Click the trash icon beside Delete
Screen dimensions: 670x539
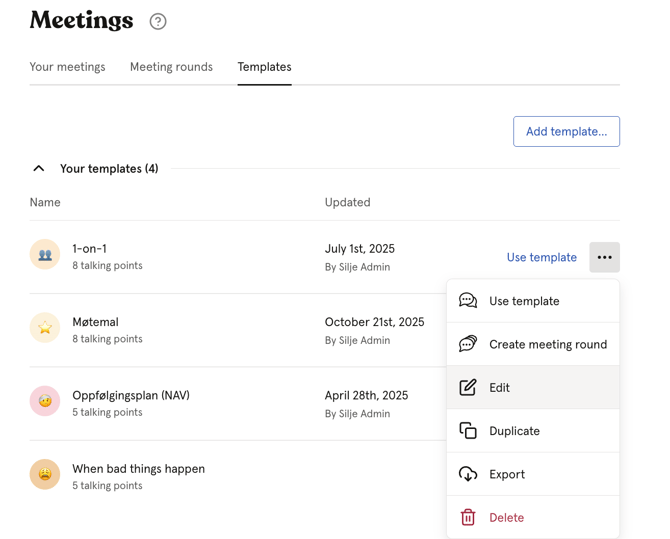click(x=468, y=517)
